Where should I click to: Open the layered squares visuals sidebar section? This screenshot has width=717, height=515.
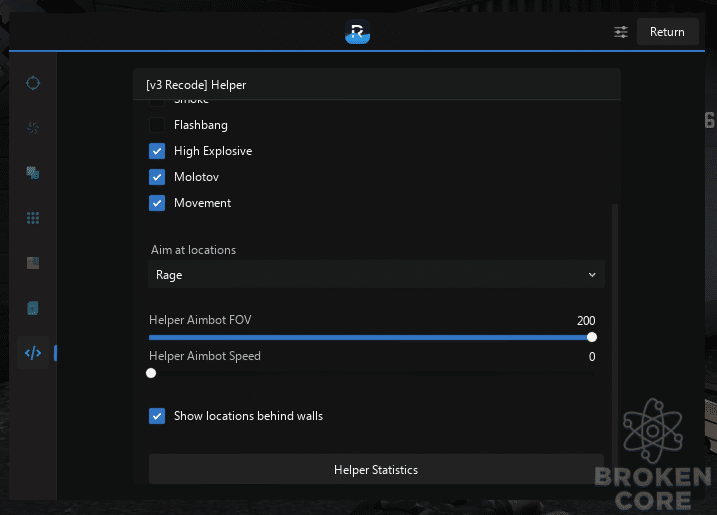[33, 173]
